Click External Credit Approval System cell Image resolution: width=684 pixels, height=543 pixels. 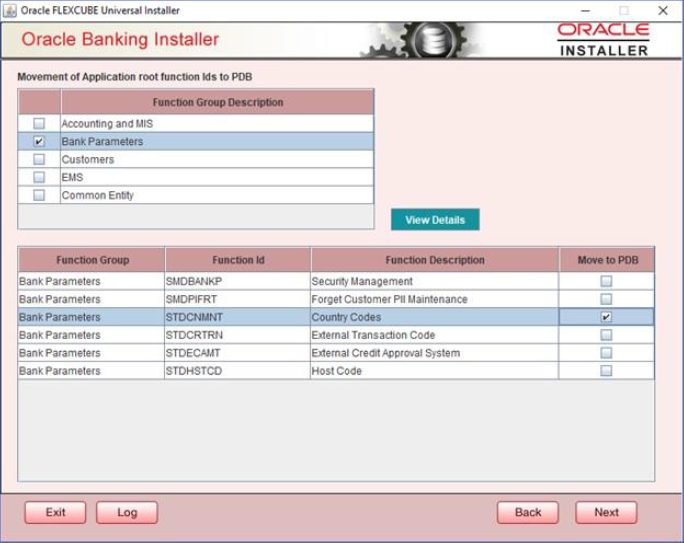pos(434,353)
